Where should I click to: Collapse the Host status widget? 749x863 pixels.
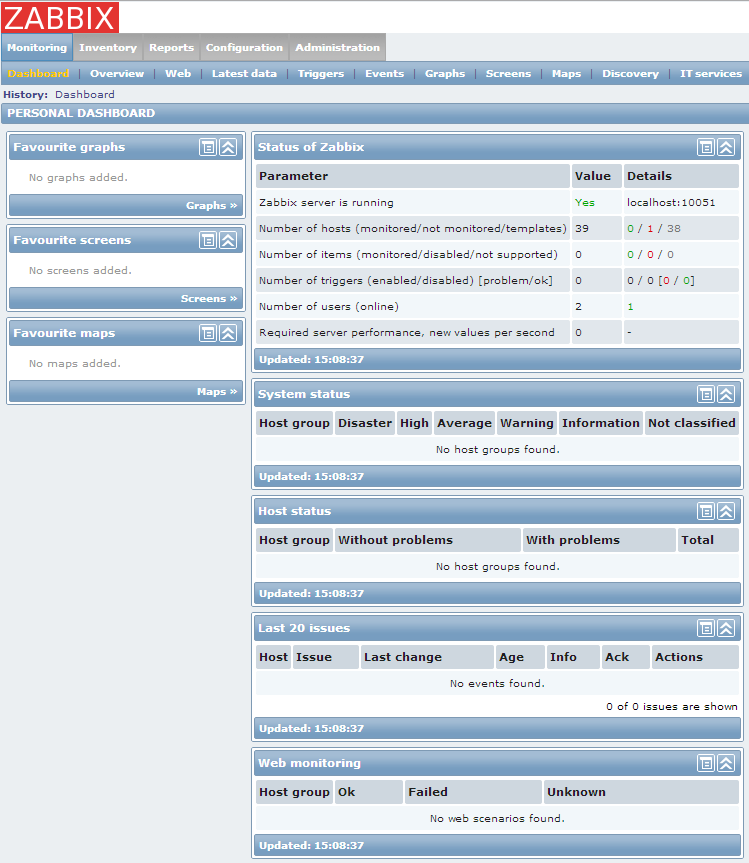[x=726, y=511]
